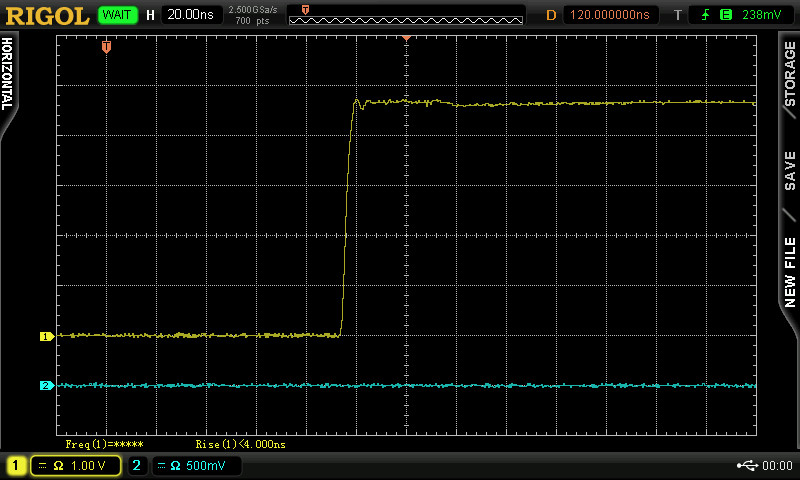The width and height of the screenshot is (800, 480).
Task: Click the Freq(1) measurement readout
Action: (x=105, y=443)
